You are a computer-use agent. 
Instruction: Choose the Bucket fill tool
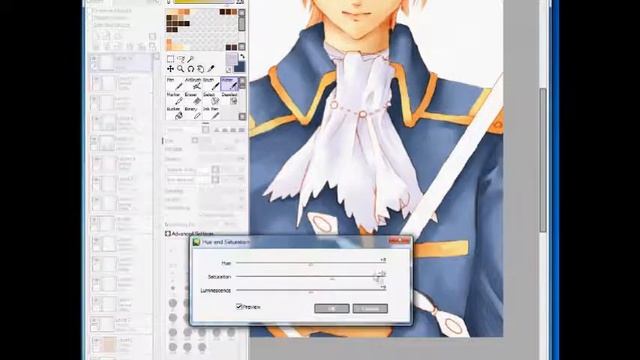pos(175,113)
